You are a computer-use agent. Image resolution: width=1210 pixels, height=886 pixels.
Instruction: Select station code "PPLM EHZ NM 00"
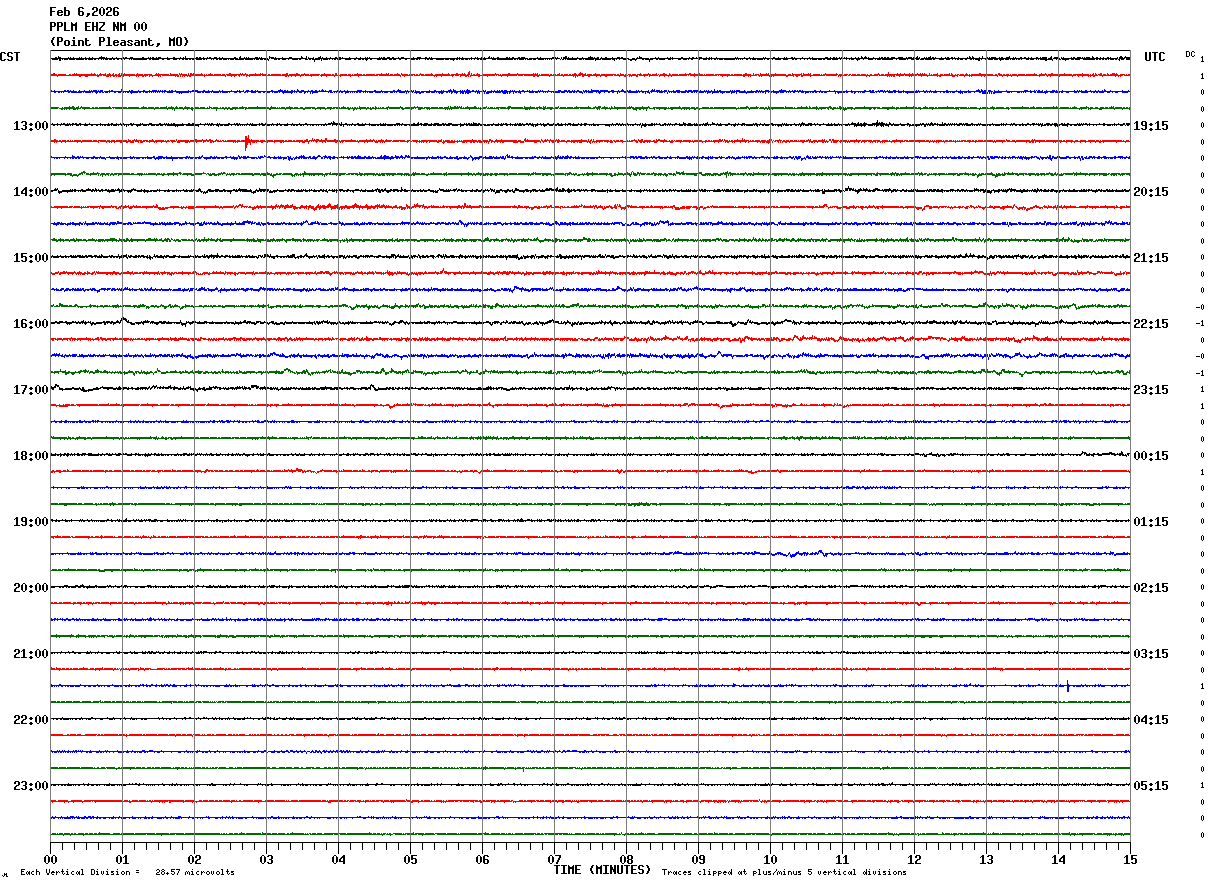point(98,27)
